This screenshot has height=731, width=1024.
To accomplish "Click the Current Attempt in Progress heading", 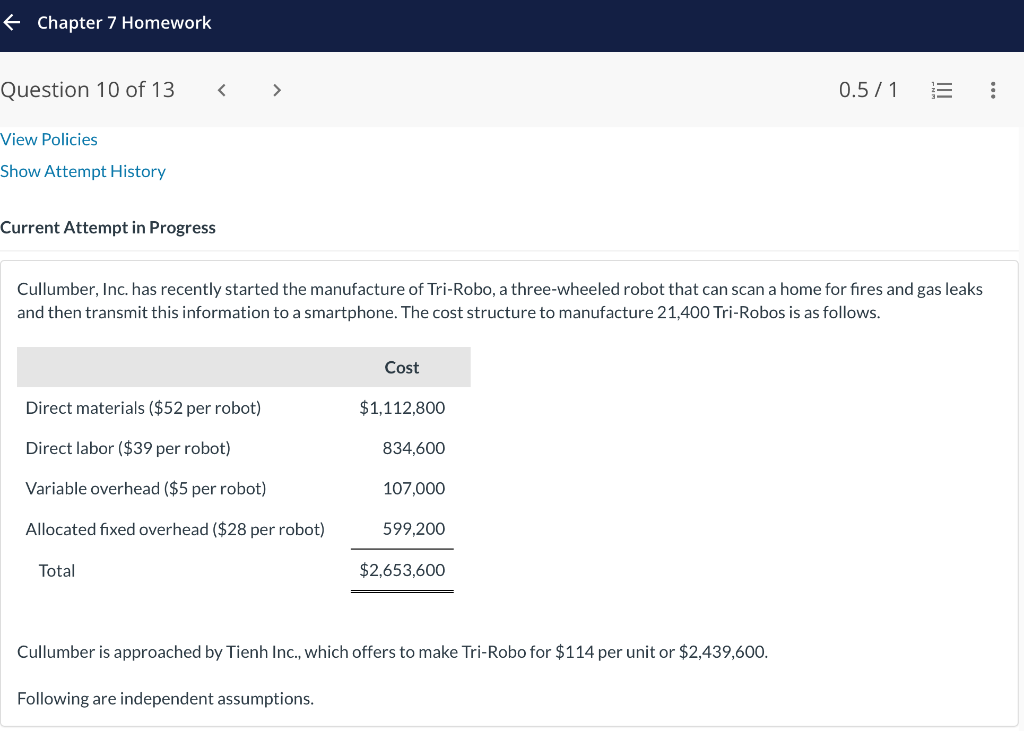I will (x=108, y=227).
